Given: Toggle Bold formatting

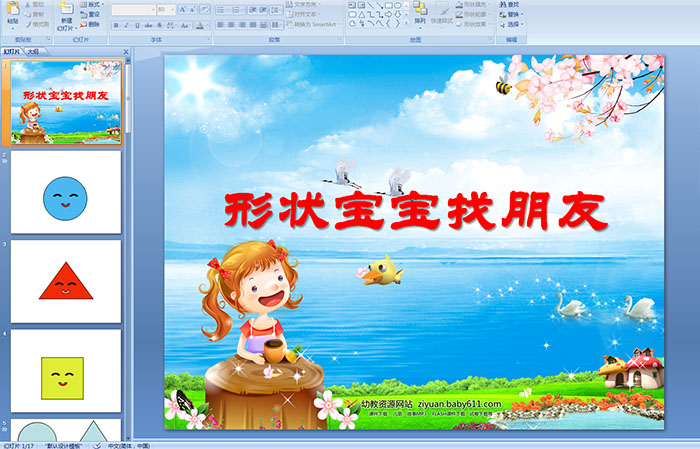Looking at the screenshot, I should [x=116, y=25].
